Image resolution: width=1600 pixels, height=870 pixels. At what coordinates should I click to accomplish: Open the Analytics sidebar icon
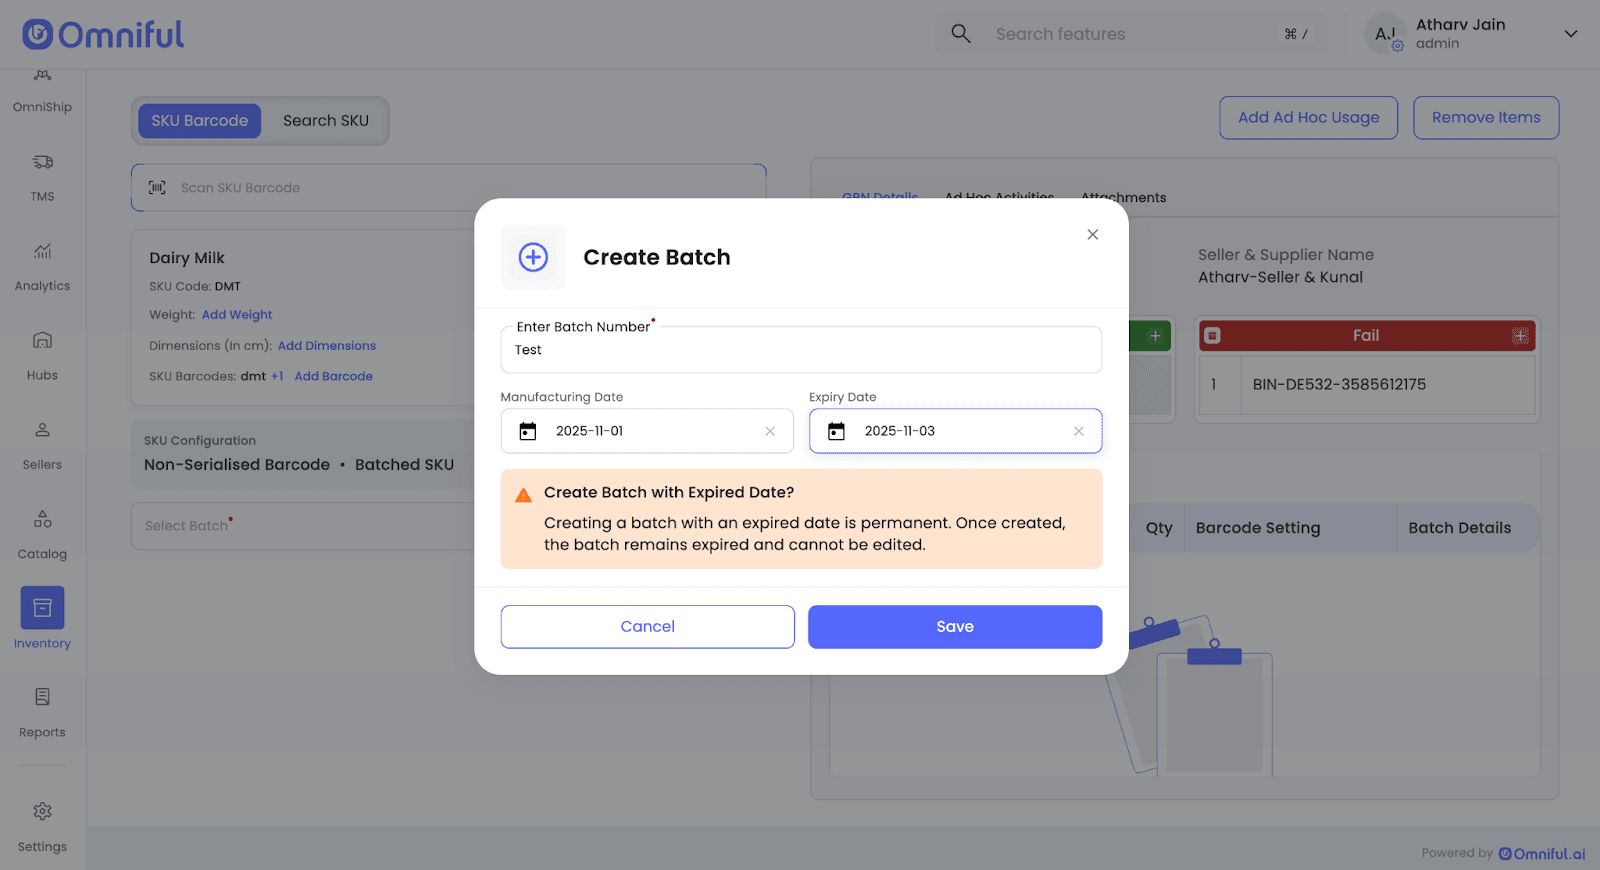(x=42, y=252)
